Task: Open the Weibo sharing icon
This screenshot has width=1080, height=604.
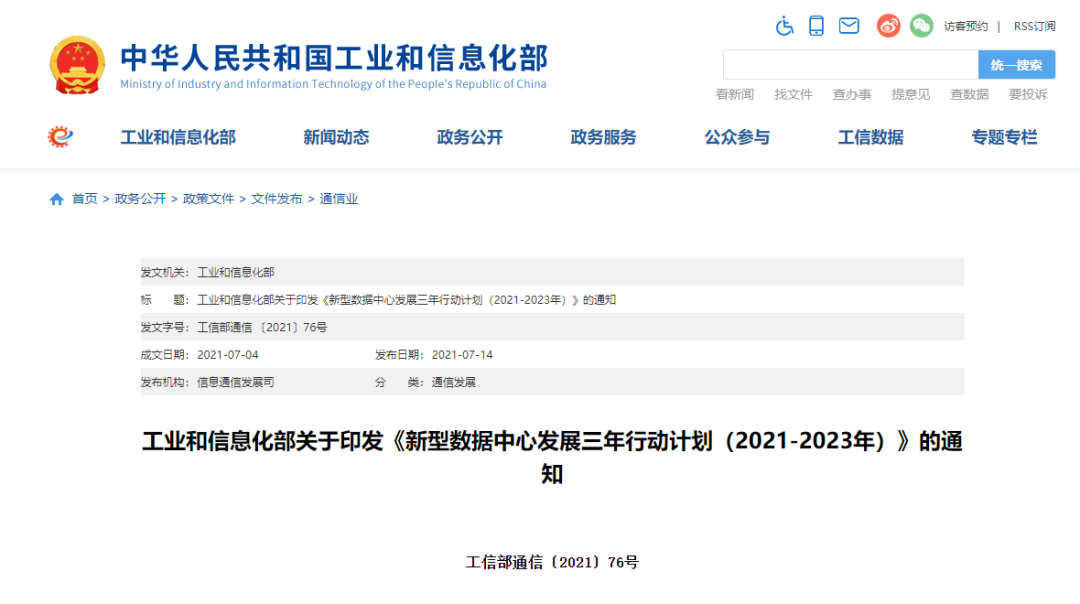Action: (887, 26)
